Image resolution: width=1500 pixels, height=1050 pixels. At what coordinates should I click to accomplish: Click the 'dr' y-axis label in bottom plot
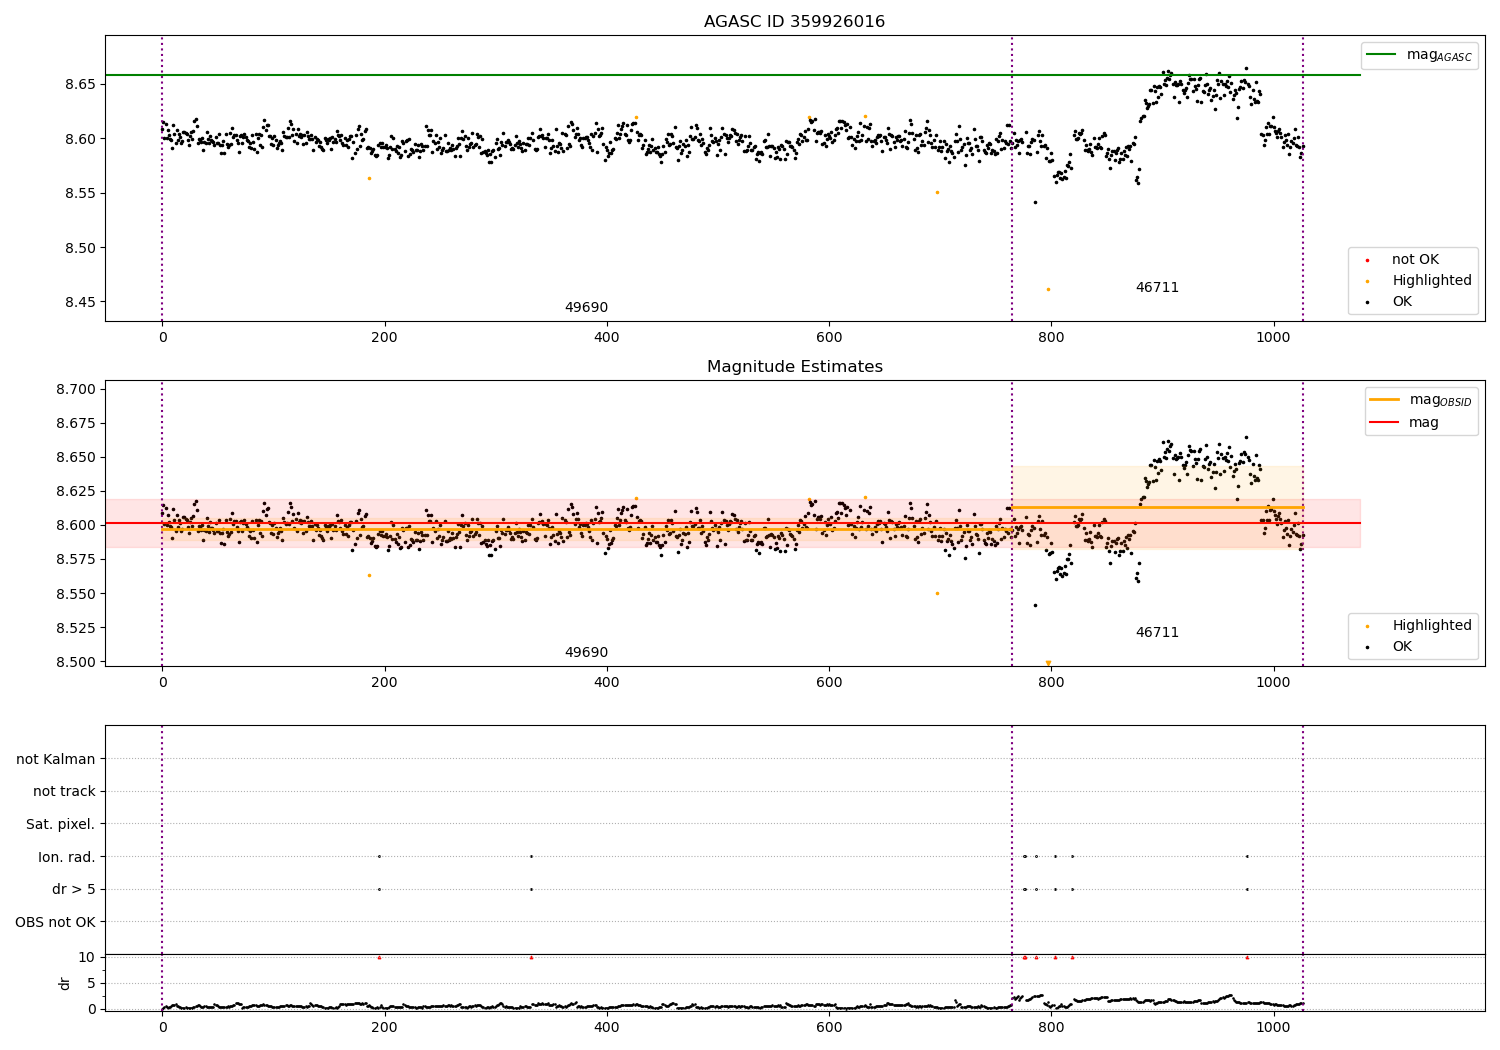[x=64, y=983]
